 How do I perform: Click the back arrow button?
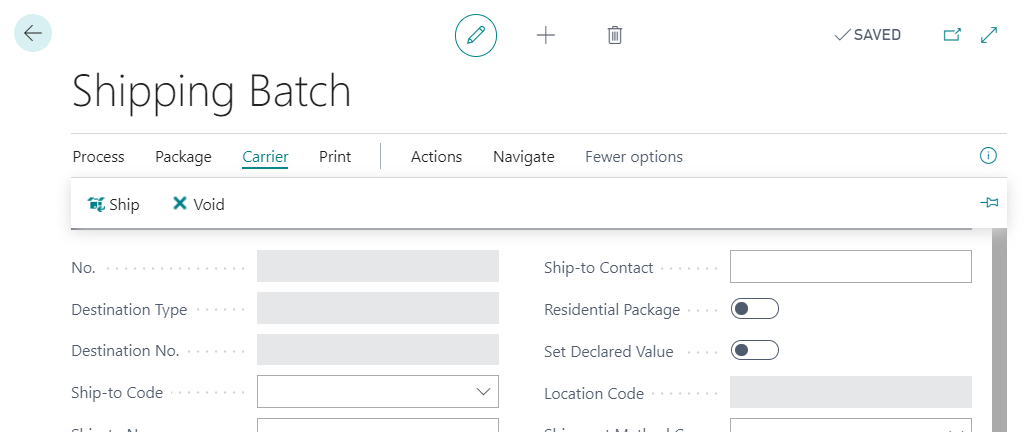click(33, 33)
